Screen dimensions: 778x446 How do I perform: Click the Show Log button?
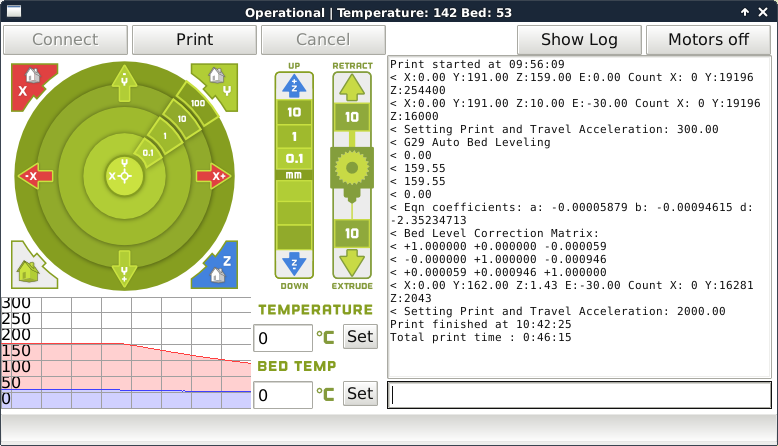(578, 40)
